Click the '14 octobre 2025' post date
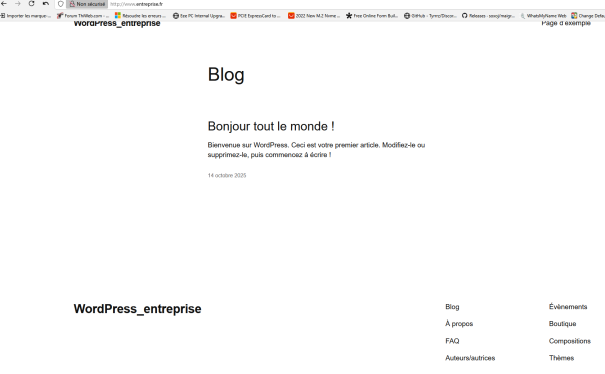The height and width of the screenshot is (374, 605). pyautogui.click(x=227, y=175)
